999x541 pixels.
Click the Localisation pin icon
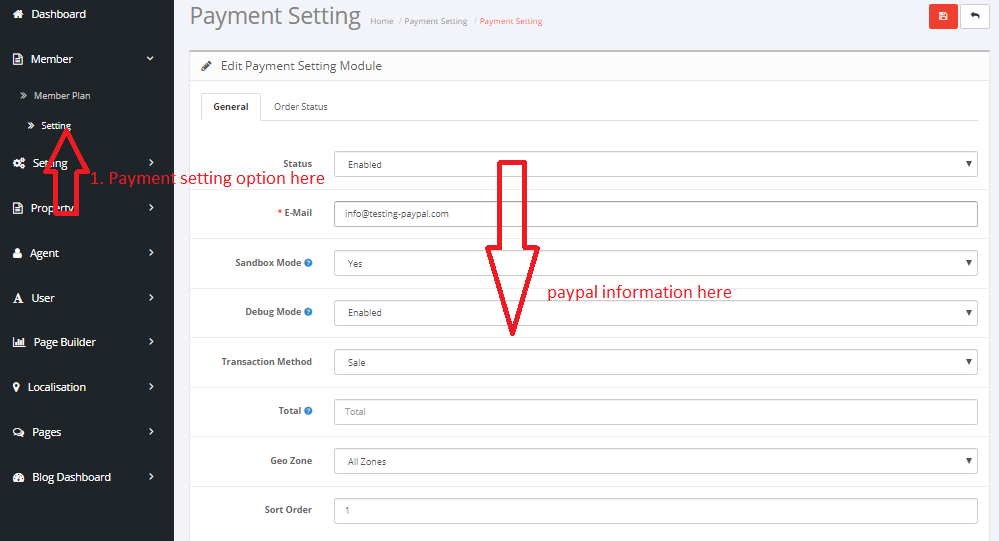point(17,387)
